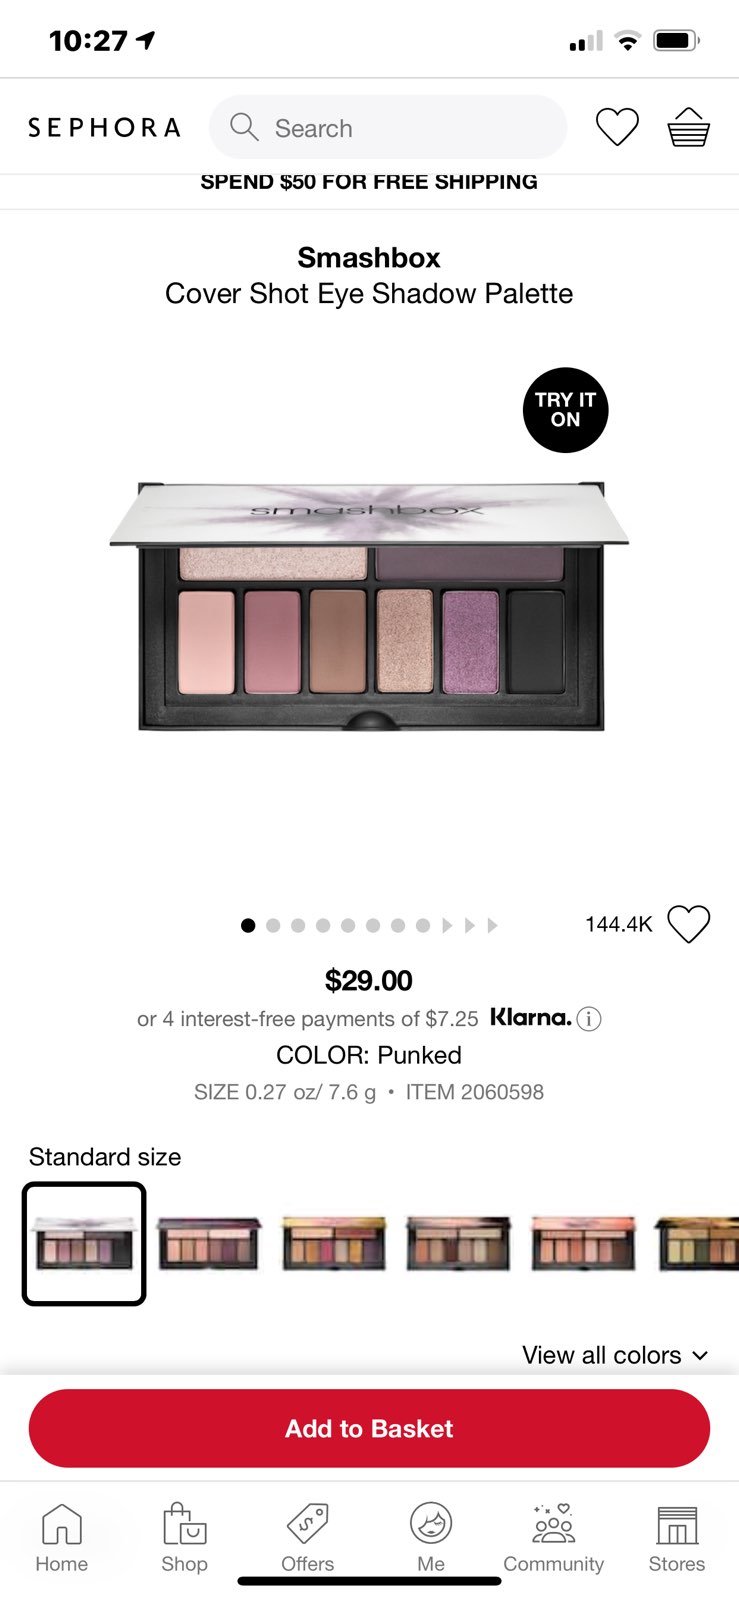Select the third palette color thumbnail
The width and height of the screenshot is (739, 1600).
pyautogui.click(x=334, y=1244)
